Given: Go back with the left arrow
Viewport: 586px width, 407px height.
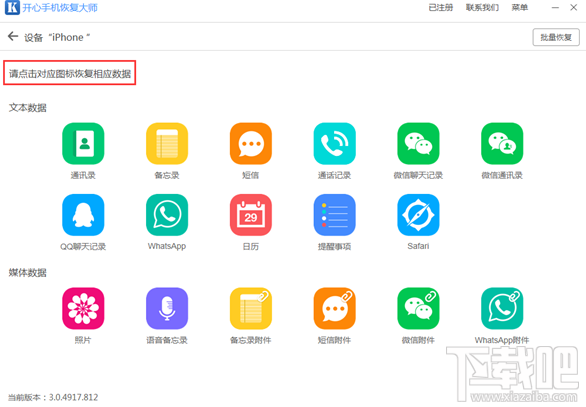Looking at the screenshot, I should 13,36.
